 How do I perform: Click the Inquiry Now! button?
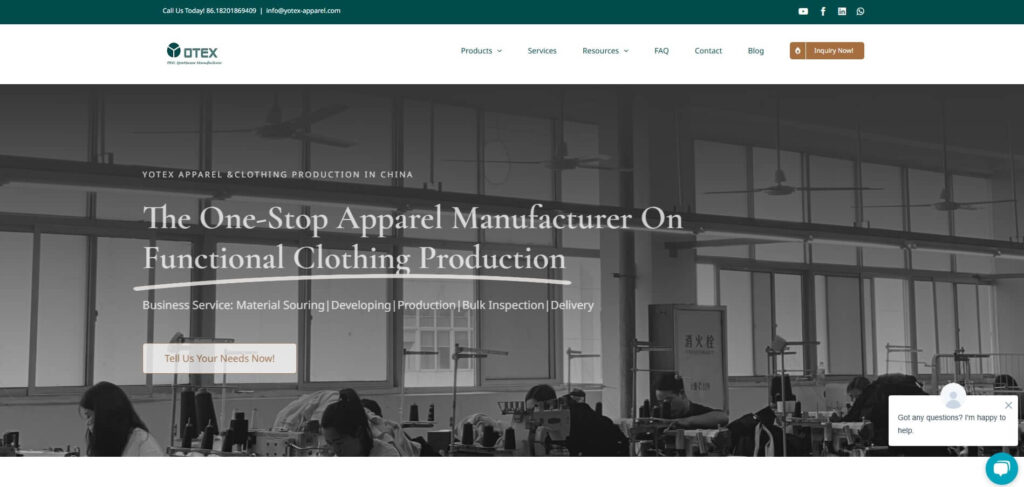pyautogui.click(x=827, y=51)
